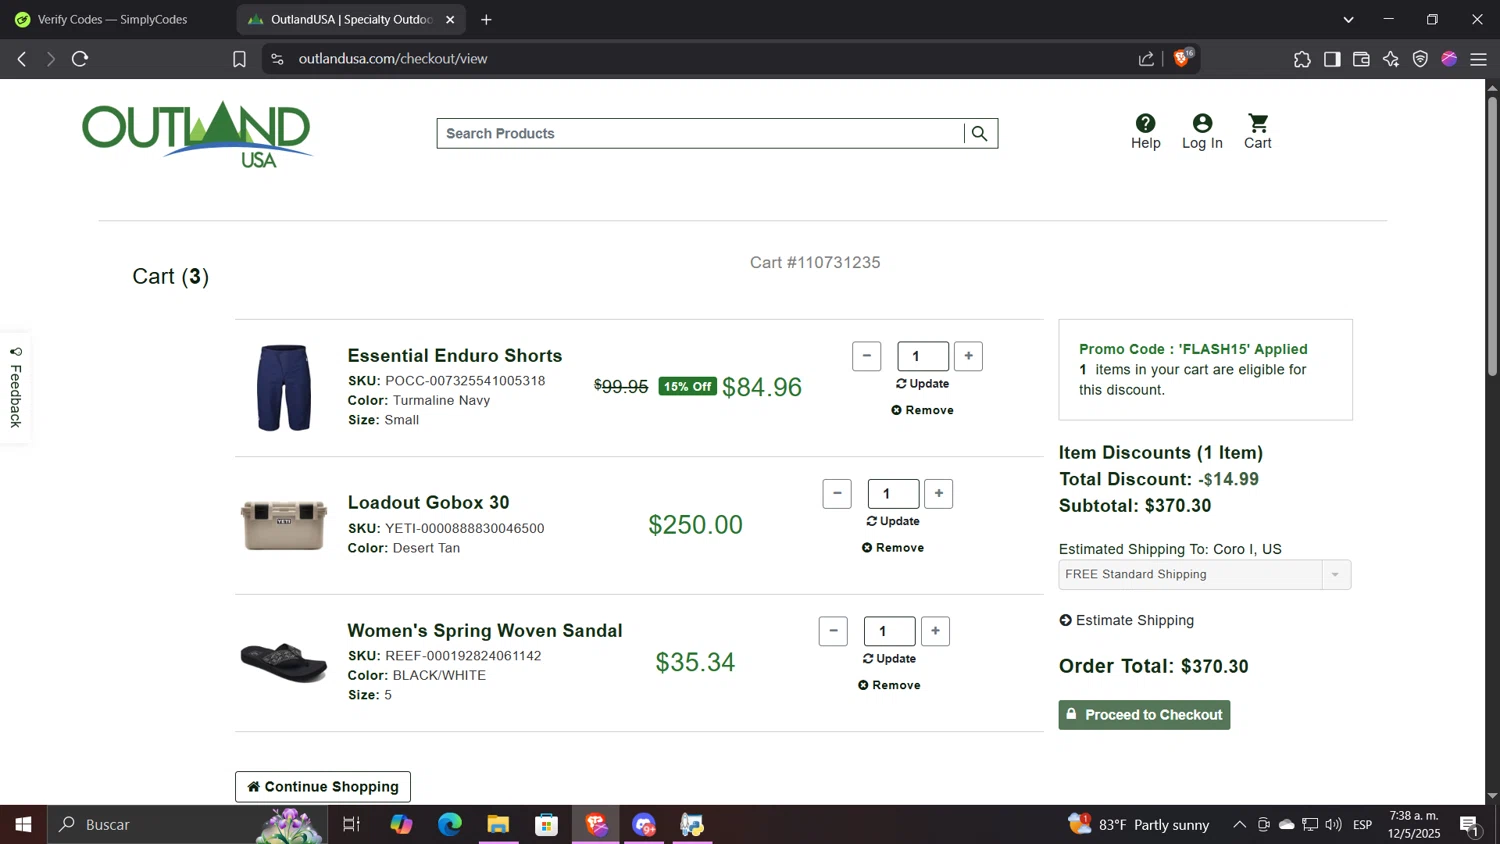Decrease quantity of Women's Spring Woven Sandal
The width and height of the screenshot is (1500, 844).
(833, 631)
